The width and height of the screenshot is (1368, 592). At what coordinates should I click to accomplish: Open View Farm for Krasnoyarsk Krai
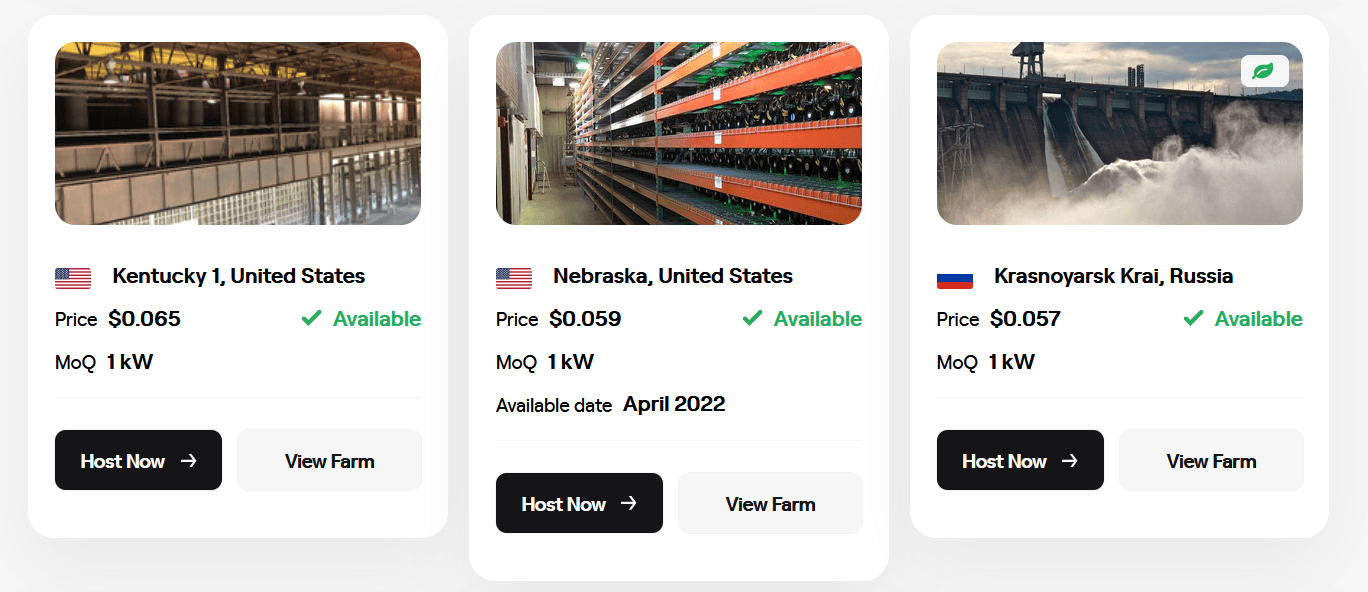tap(1211, 461)
